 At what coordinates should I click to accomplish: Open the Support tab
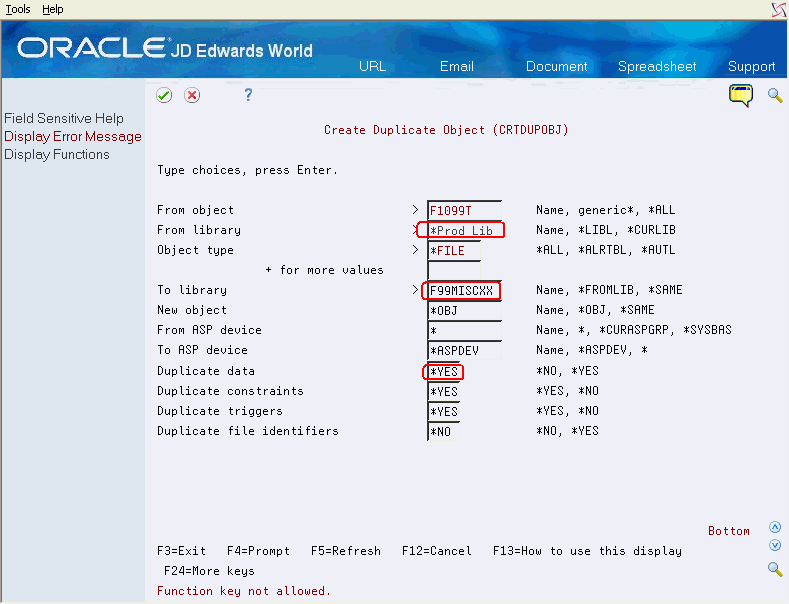tap(751, 66)
